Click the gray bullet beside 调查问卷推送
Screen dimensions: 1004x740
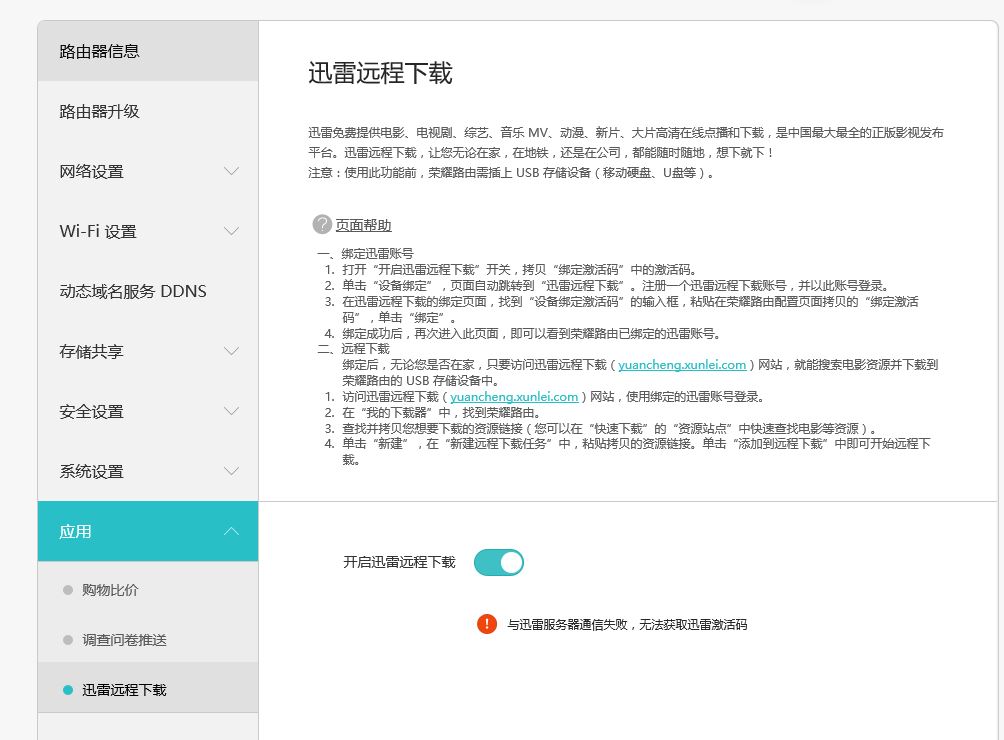click(x=68, y=640)
